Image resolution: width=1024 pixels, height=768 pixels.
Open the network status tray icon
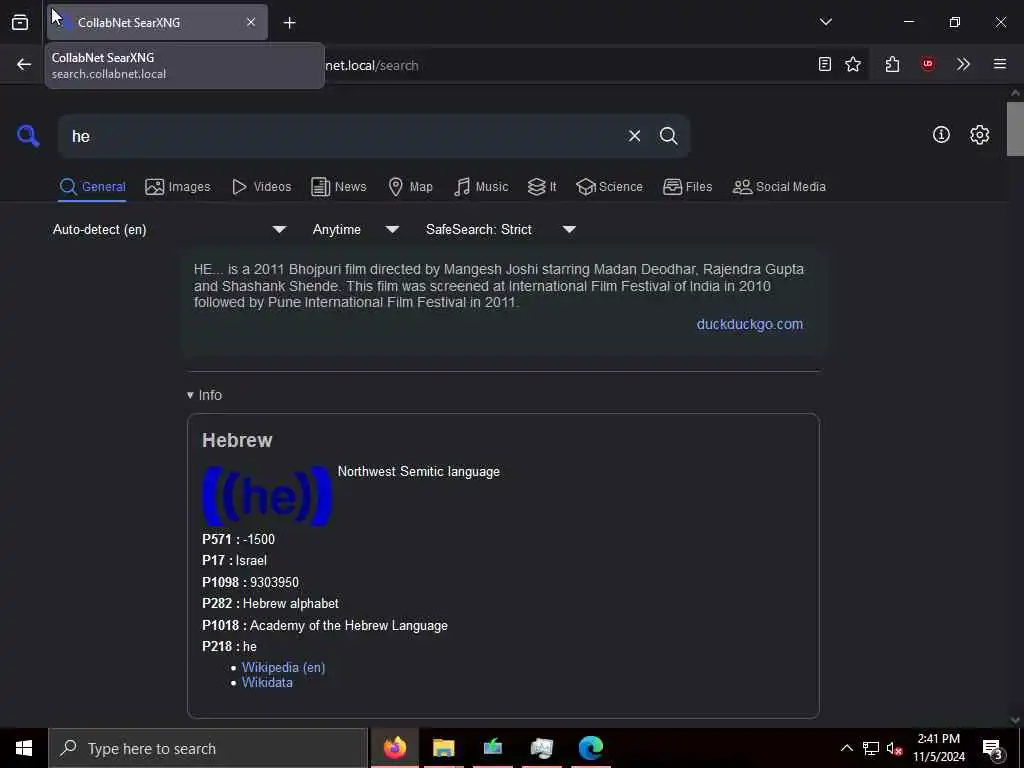click(x=871, y=748)
